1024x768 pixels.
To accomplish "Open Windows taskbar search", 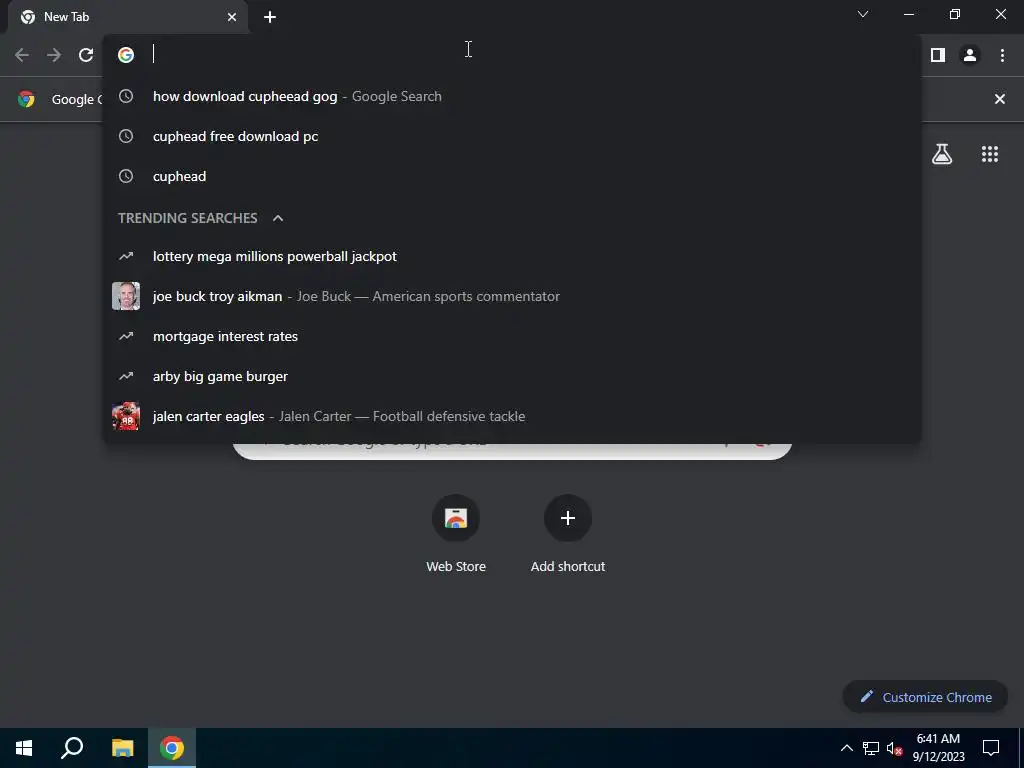I will point(72,748).
